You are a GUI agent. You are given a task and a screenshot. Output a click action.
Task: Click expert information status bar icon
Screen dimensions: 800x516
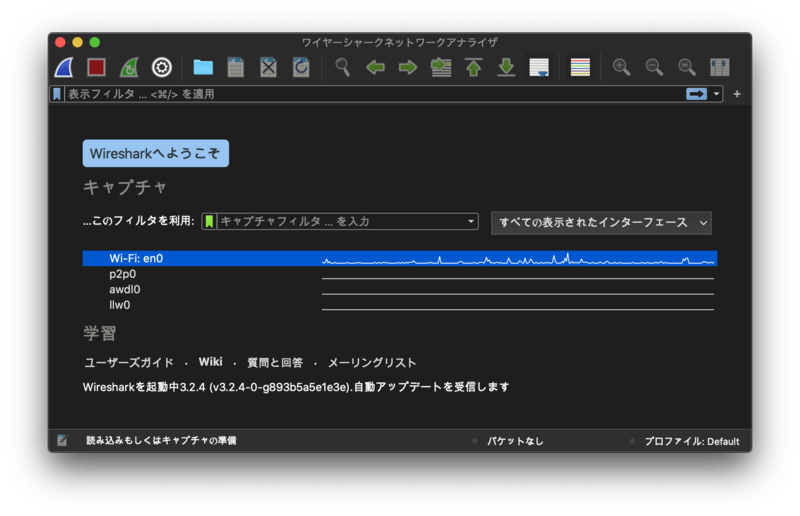coord(62,440)
